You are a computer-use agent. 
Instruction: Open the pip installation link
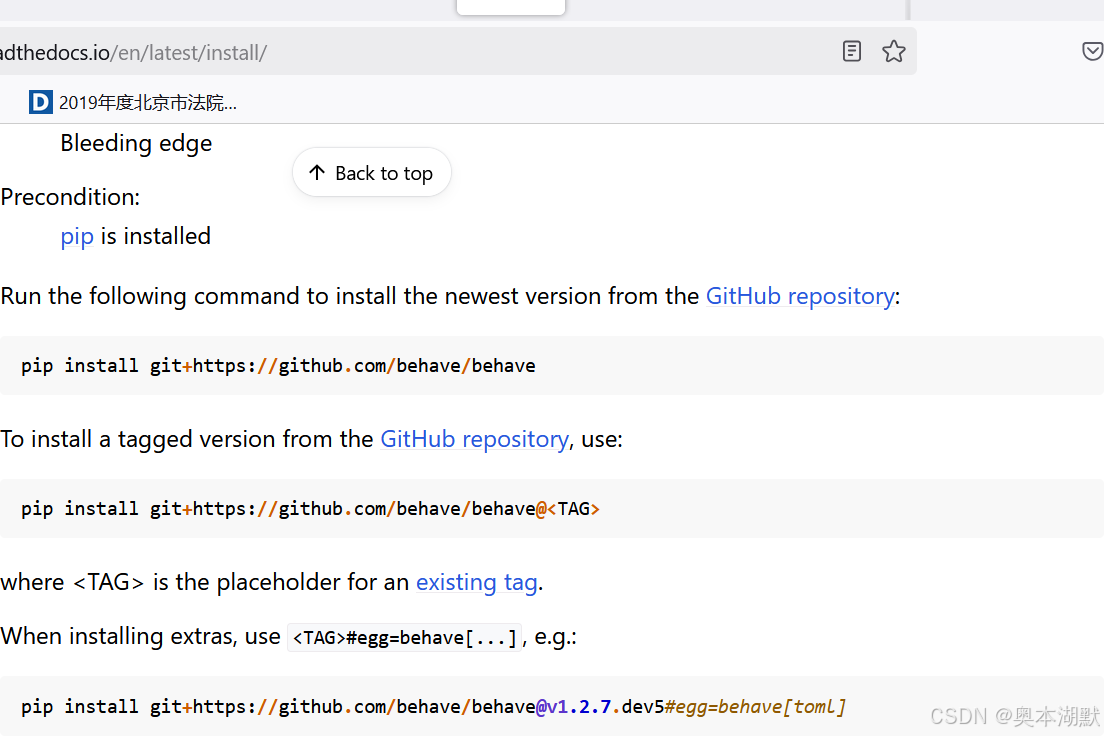click(x=77, y=236)
